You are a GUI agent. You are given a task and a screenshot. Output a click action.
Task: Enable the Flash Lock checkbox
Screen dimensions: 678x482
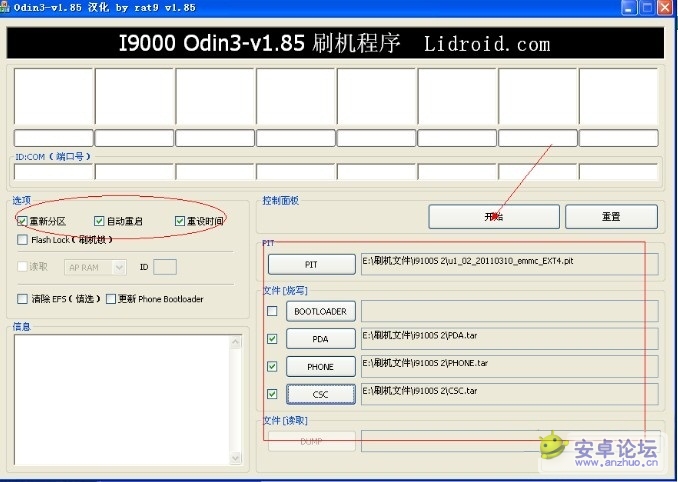pyautogui.click(x=22, y=239)
